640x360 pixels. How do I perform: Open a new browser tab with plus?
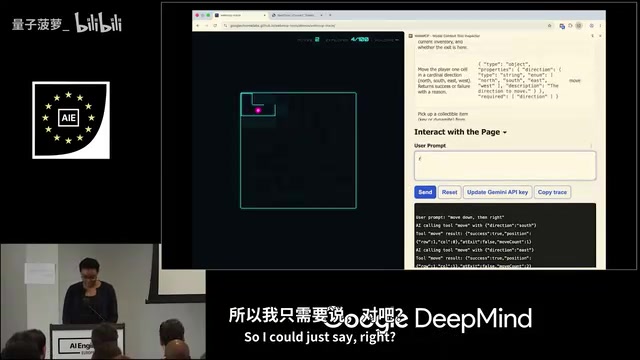pos(330,15)
